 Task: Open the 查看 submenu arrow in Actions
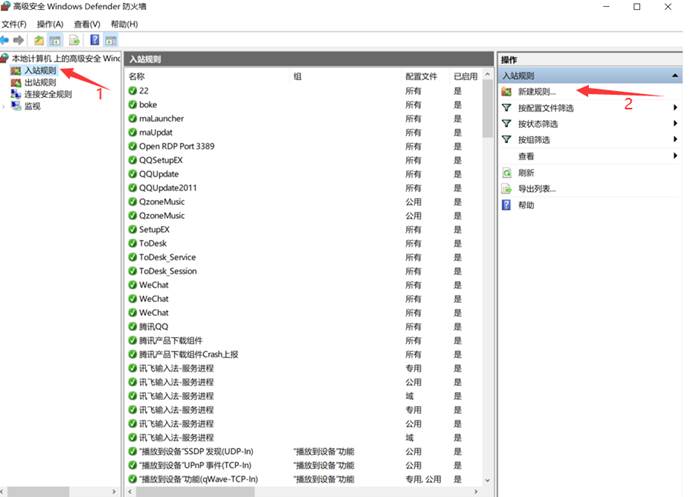coord(675,155)
